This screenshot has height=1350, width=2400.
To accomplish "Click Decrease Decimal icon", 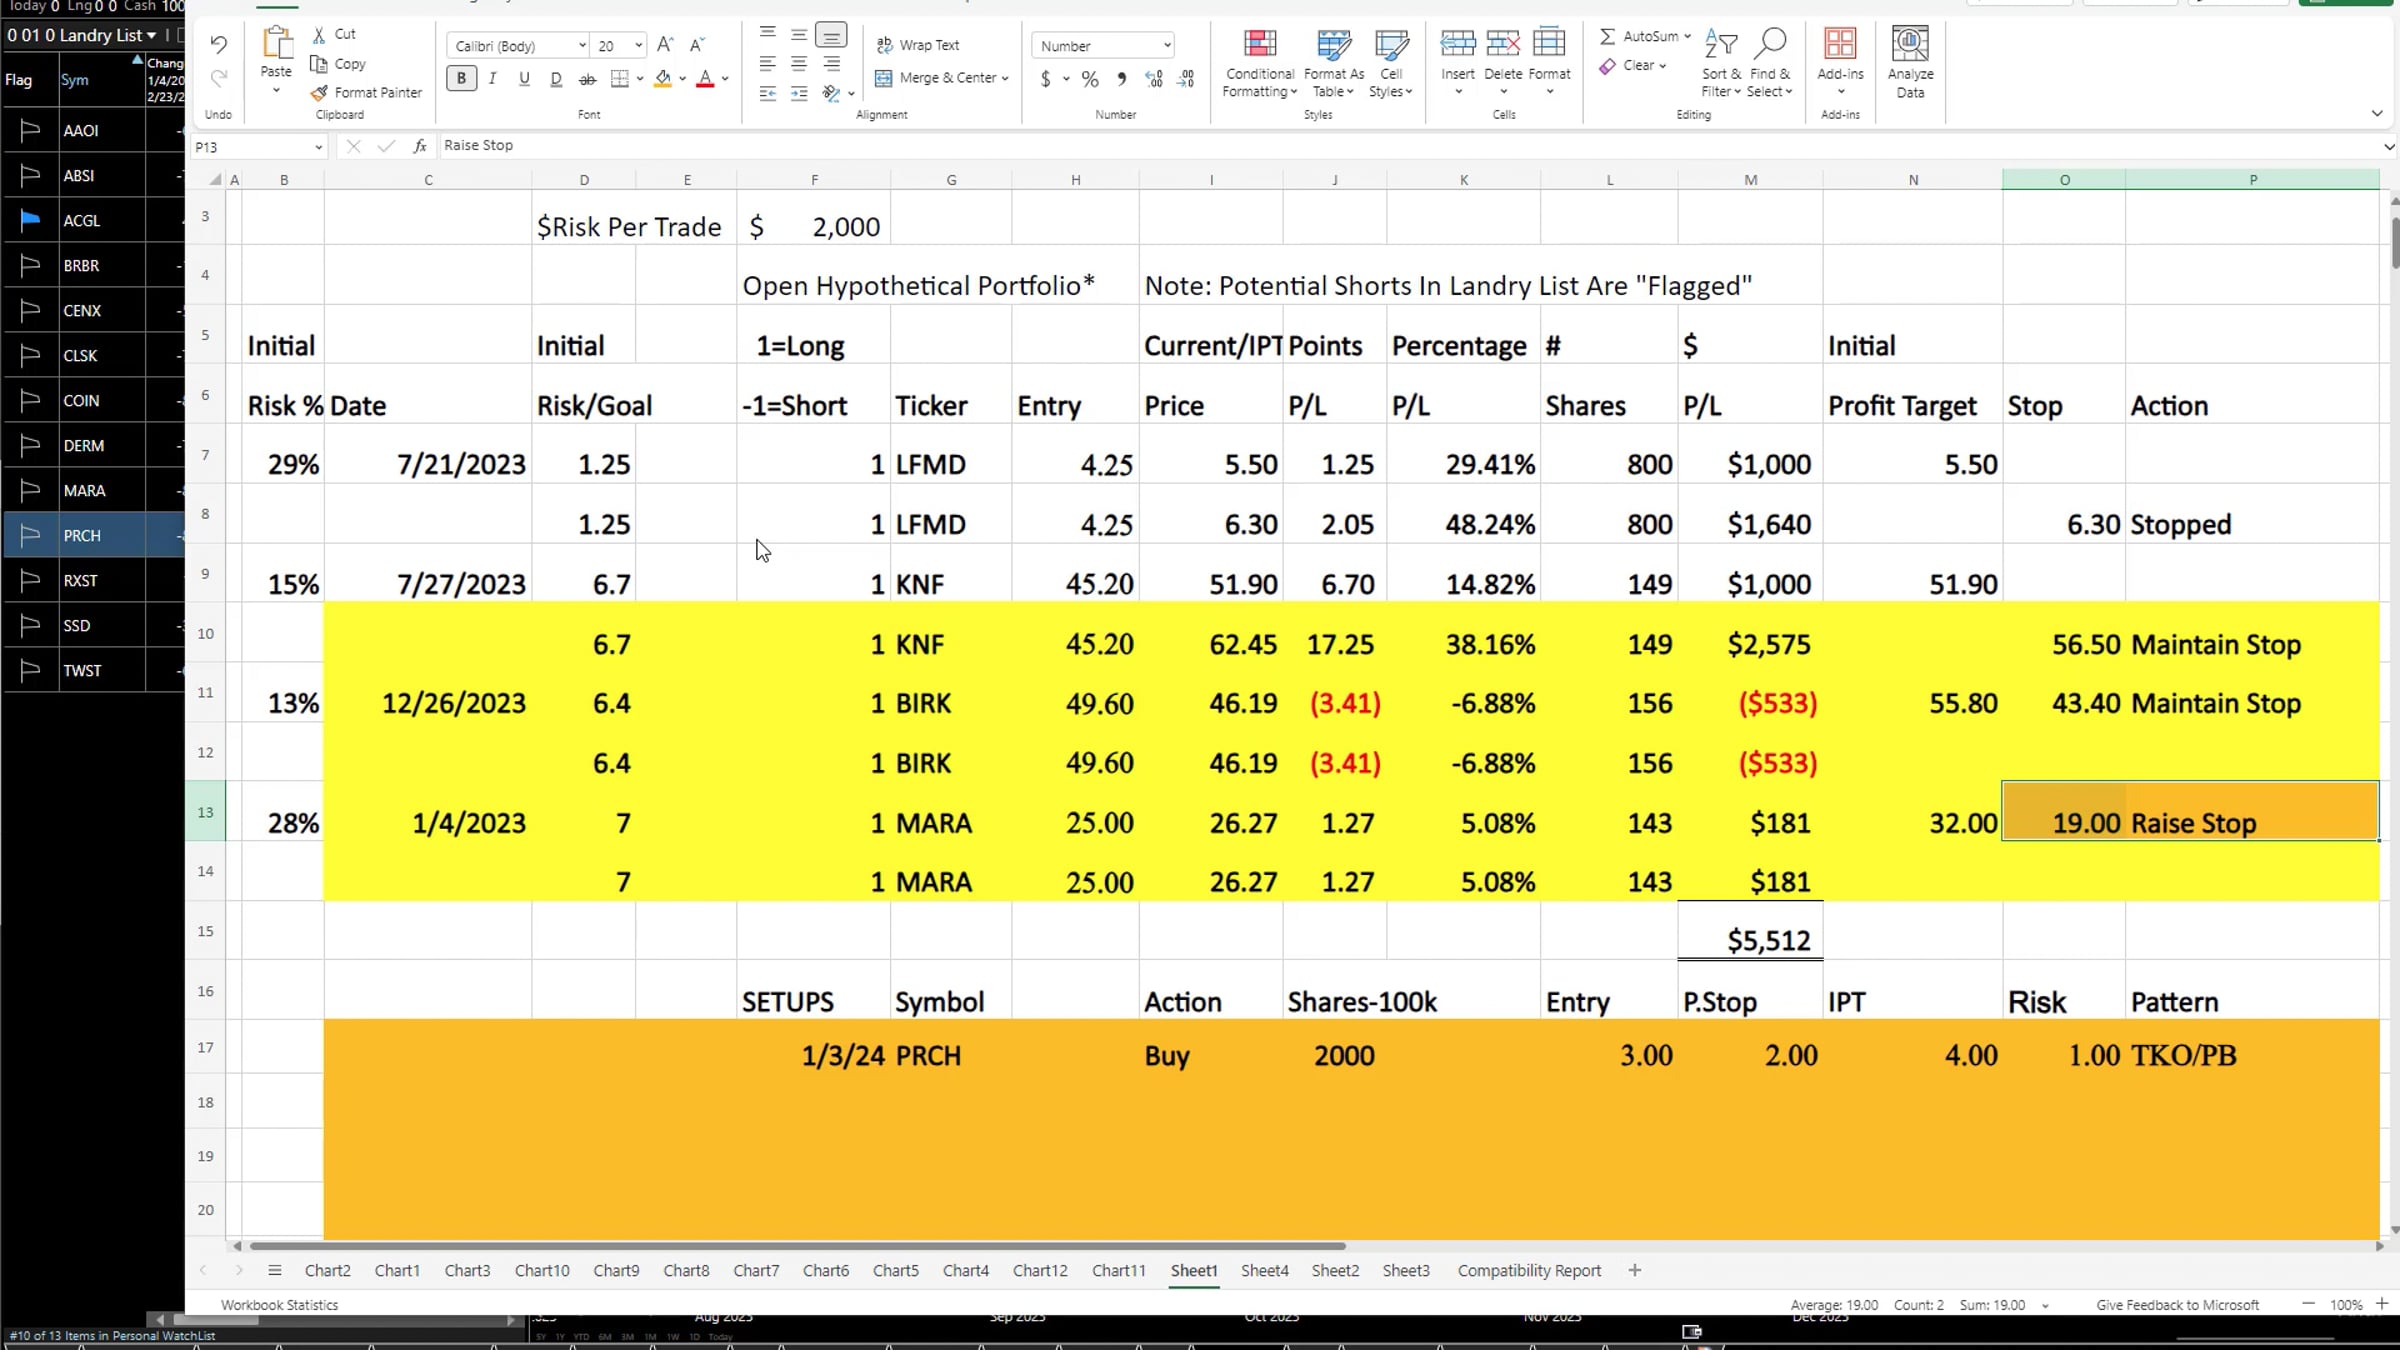I will (x=1187, y=79).
